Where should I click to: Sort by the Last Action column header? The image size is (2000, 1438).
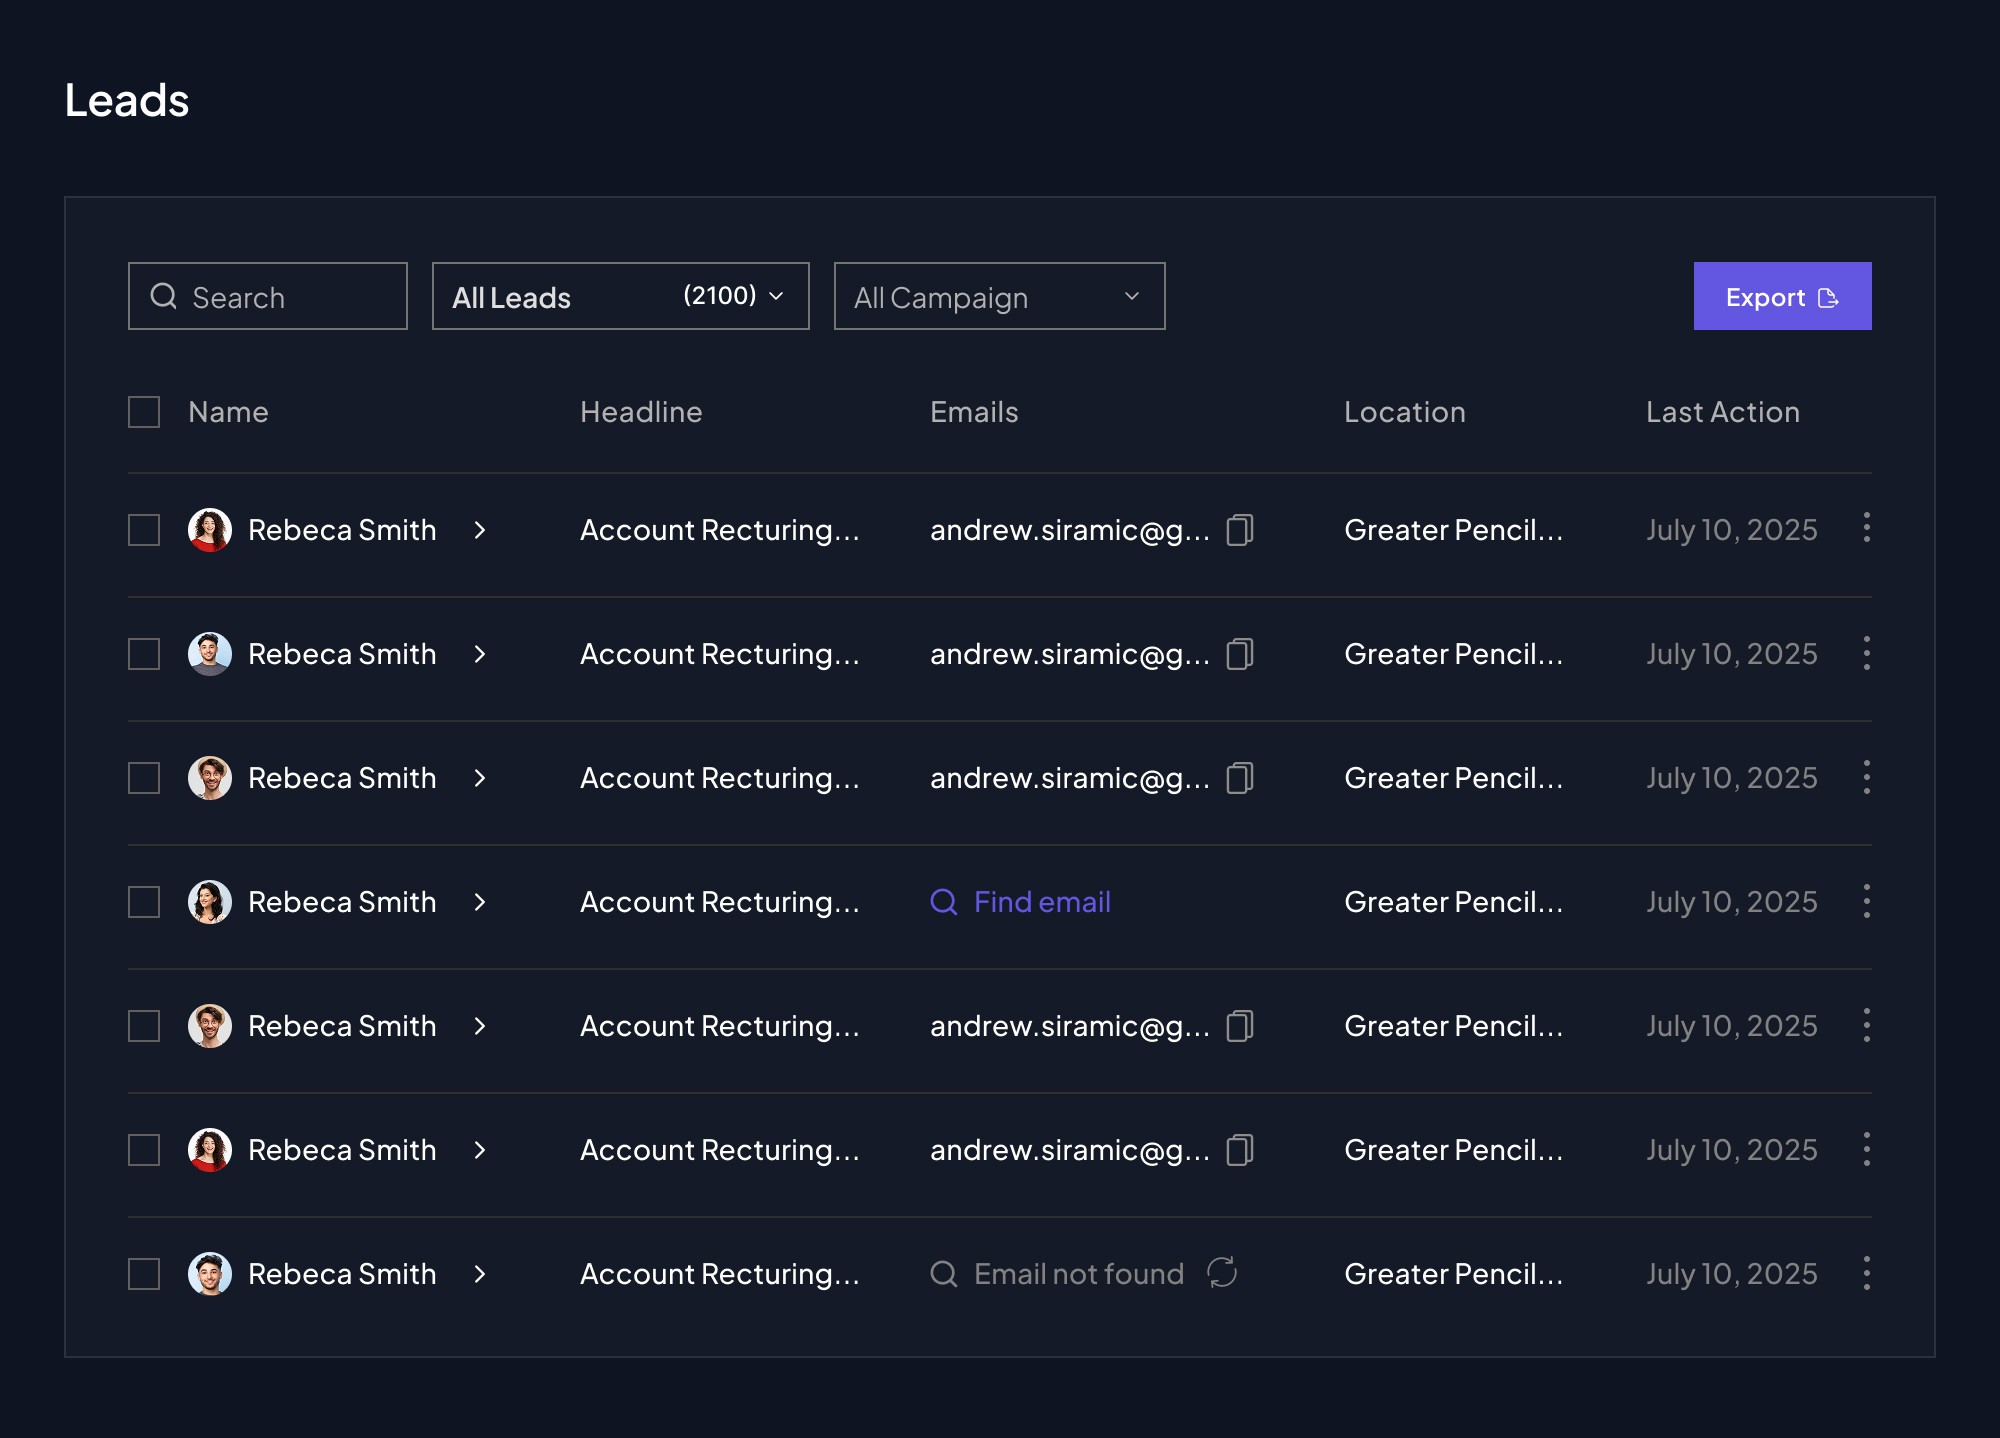[1722, 412]
